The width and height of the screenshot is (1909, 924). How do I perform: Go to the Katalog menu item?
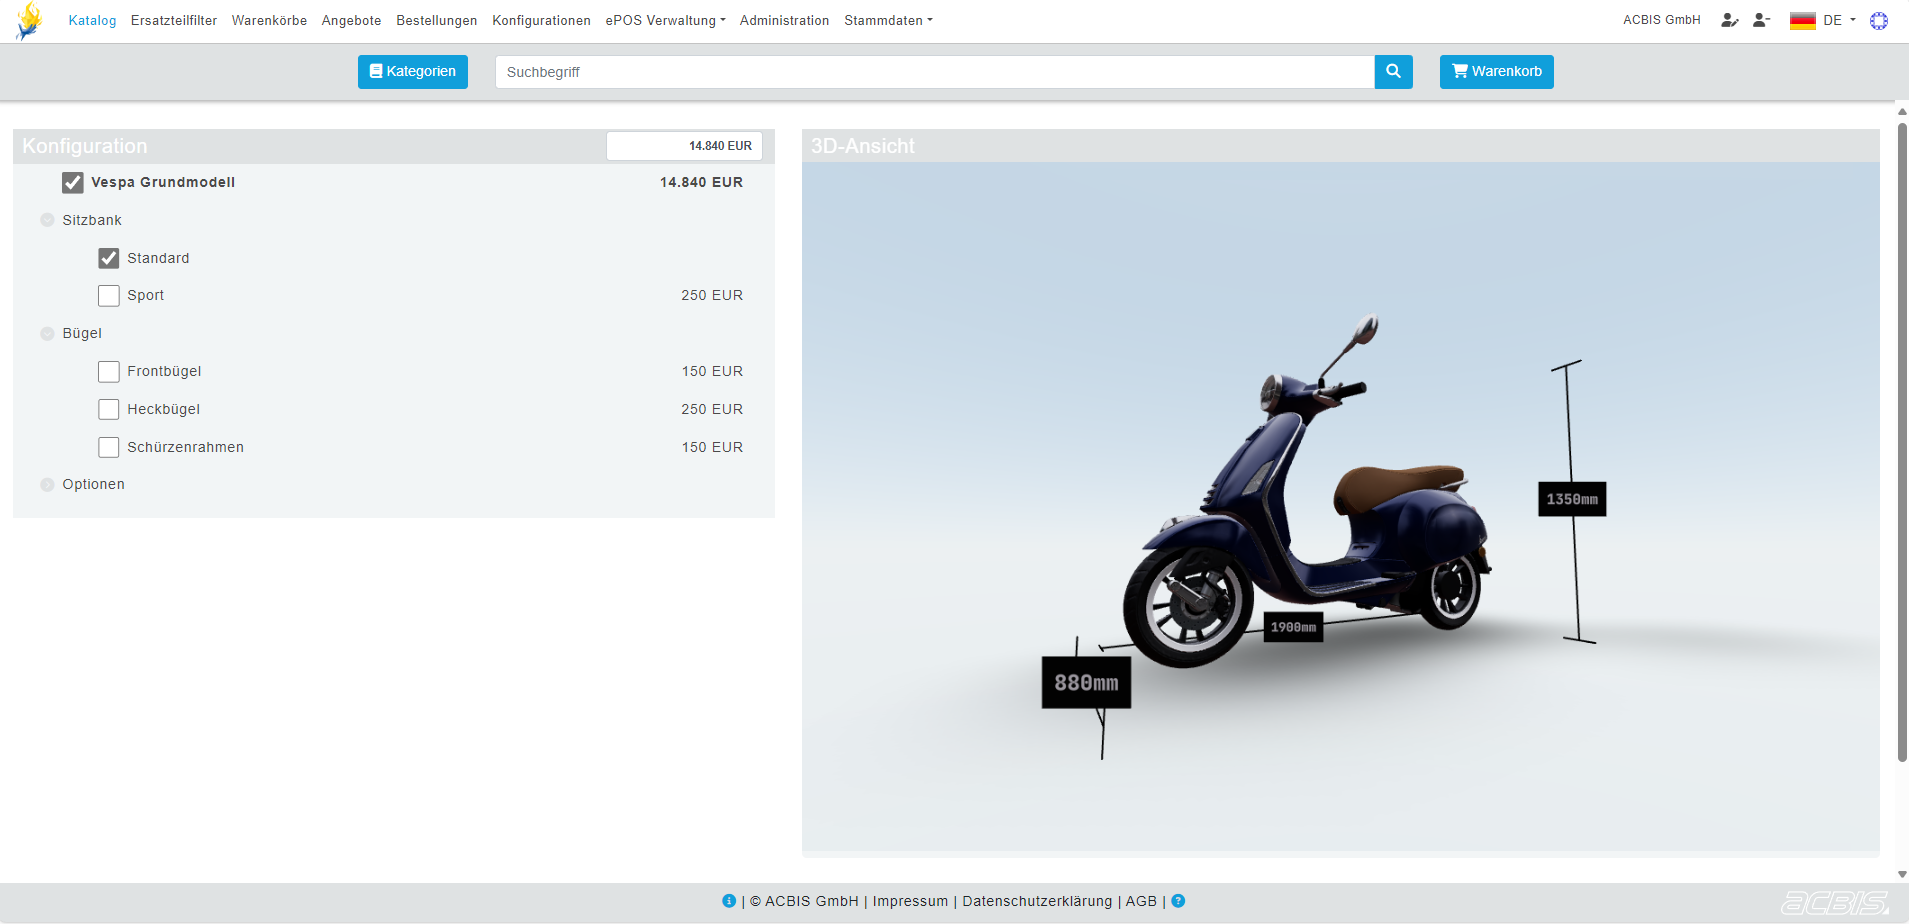point(92,20)
